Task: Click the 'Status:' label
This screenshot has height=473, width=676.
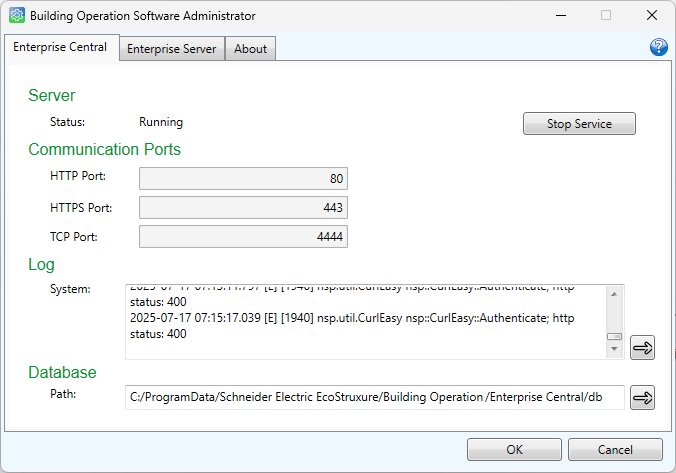Action: coord(67,122)
